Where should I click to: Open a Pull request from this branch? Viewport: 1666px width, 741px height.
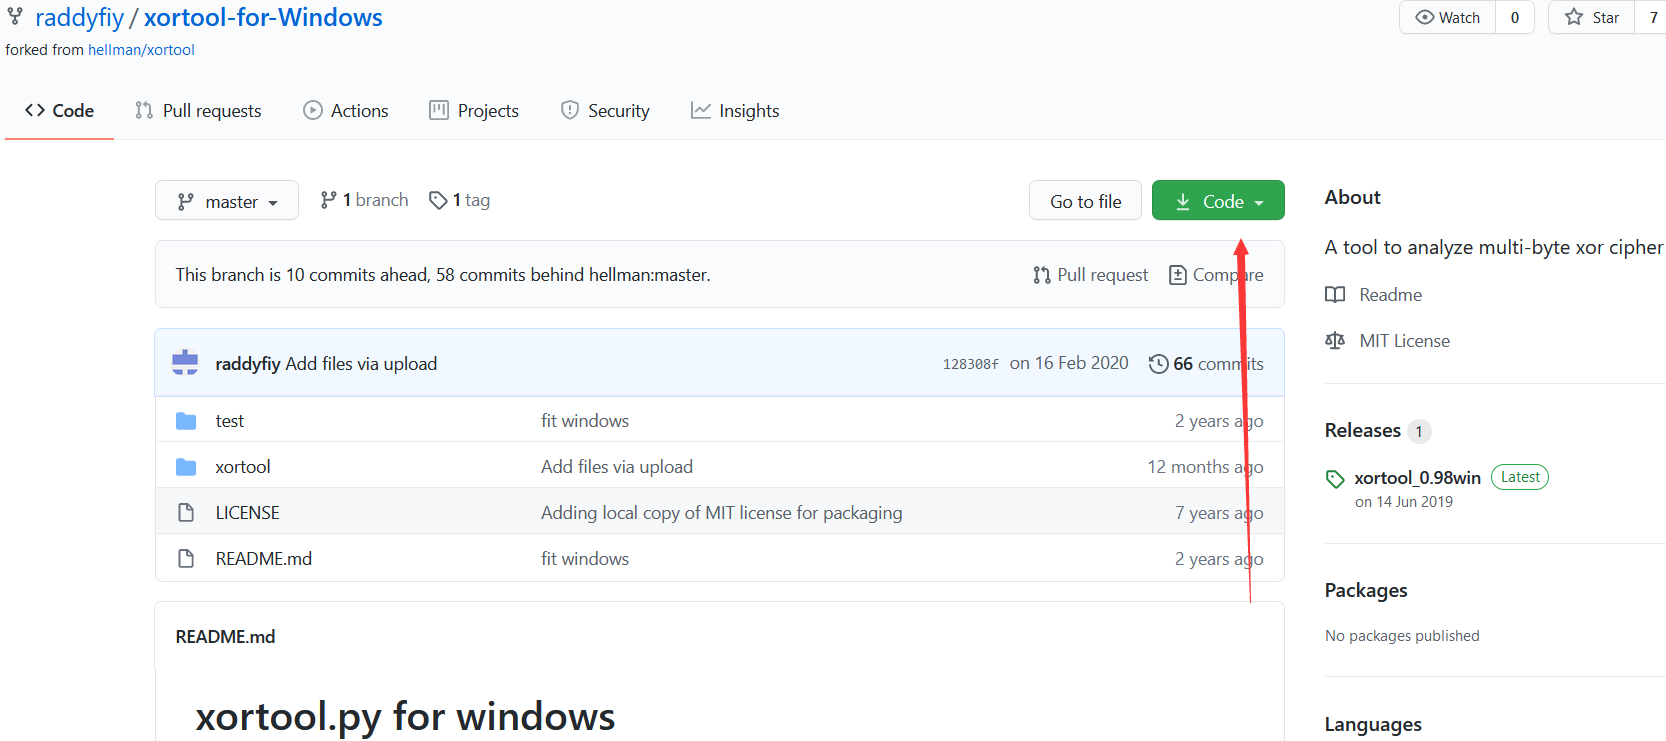pyautogui.click(x=1090, y=275)
